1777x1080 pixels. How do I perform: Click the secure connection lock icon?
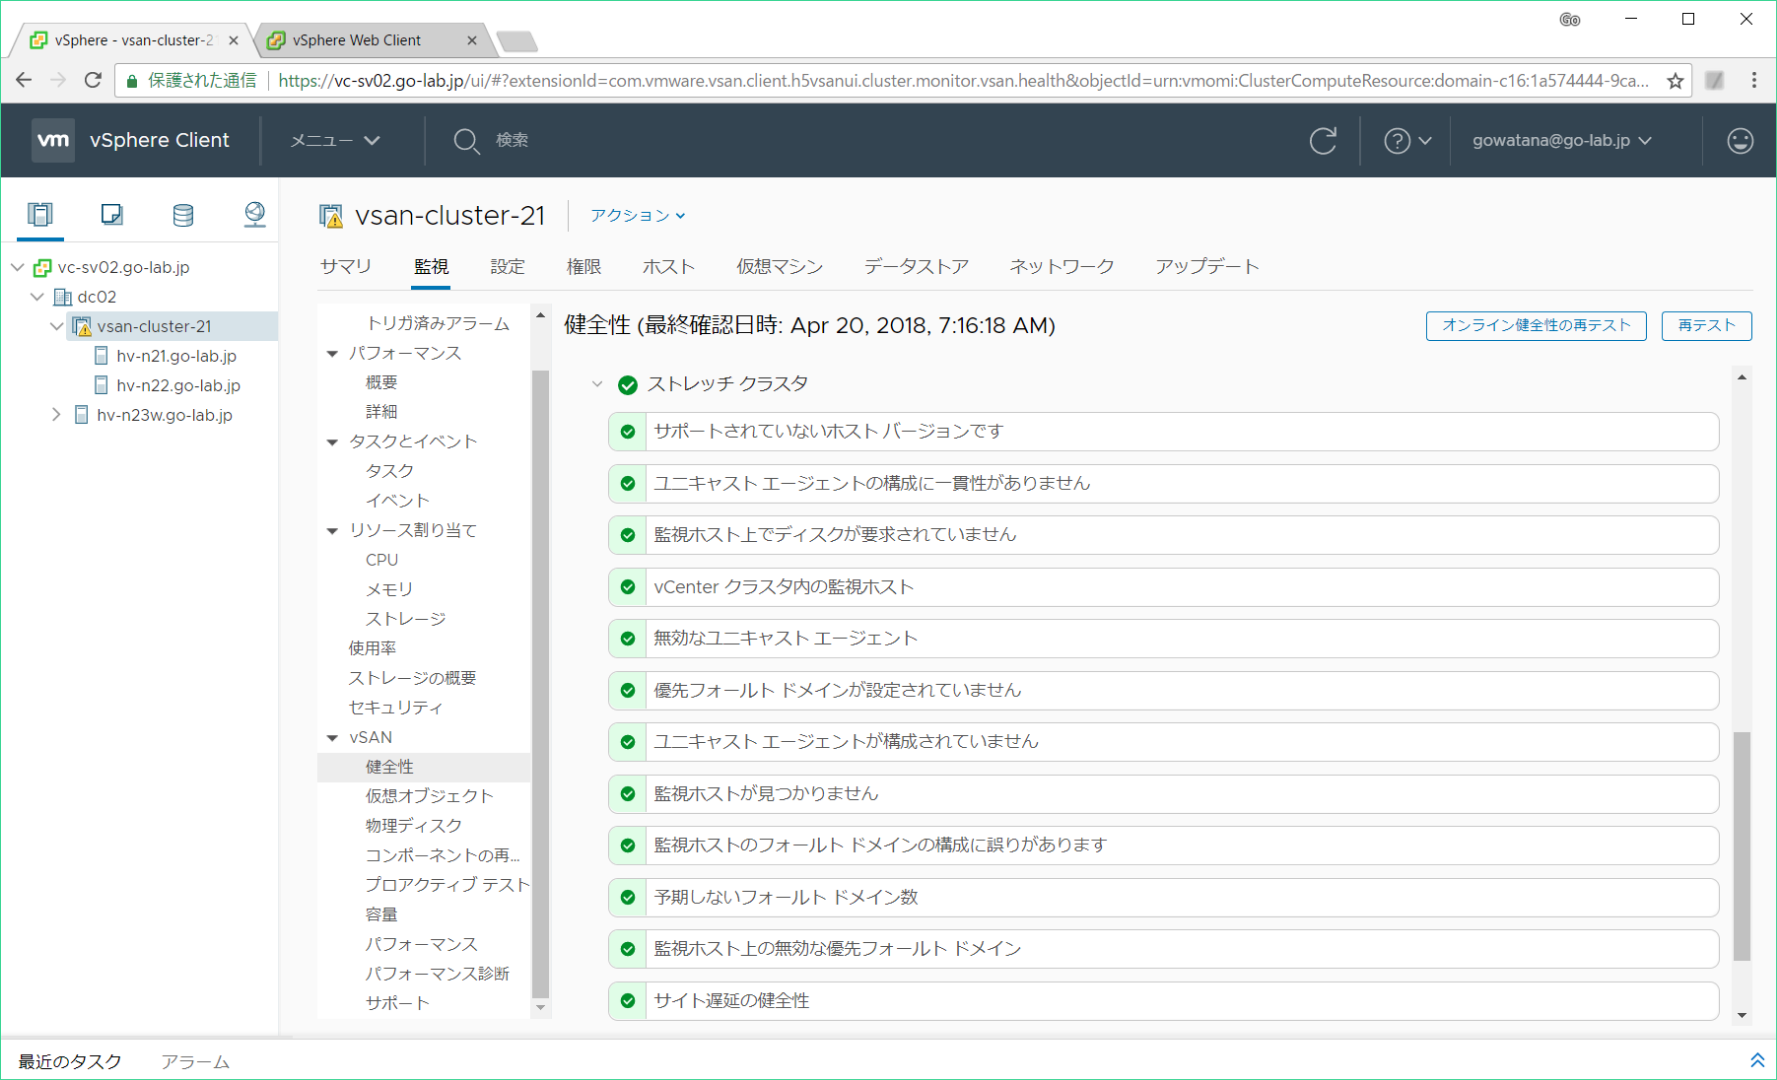coord(132,81)
